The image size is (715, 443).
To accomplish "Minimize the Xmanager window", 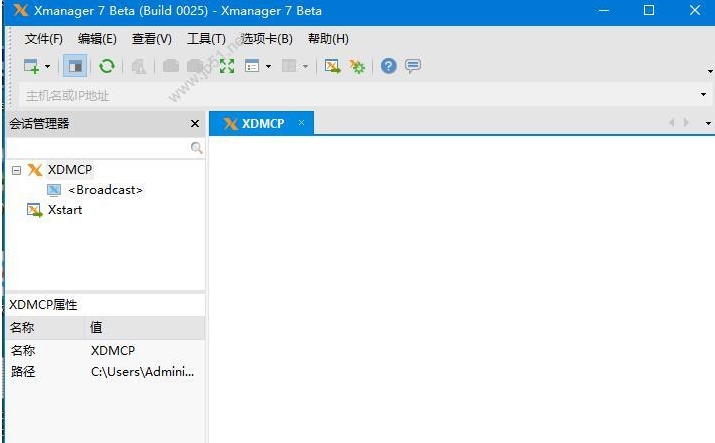I will click(x=604, y=10).
